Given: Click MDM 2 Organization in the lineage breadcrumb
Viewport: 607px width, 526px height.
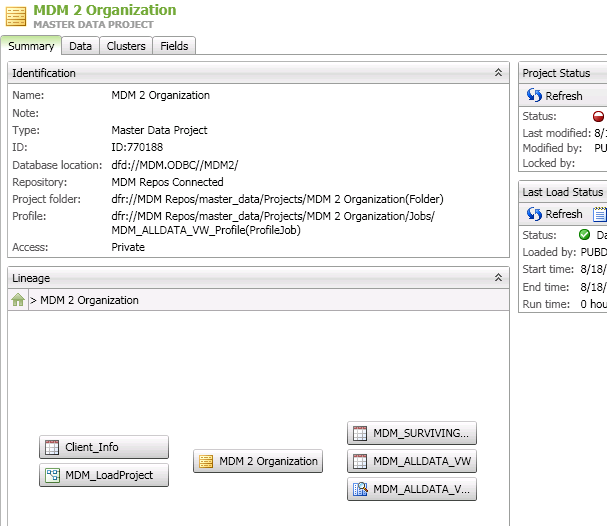Looking at the screenshot, I should pyautogui.click(x=90, y=300).
